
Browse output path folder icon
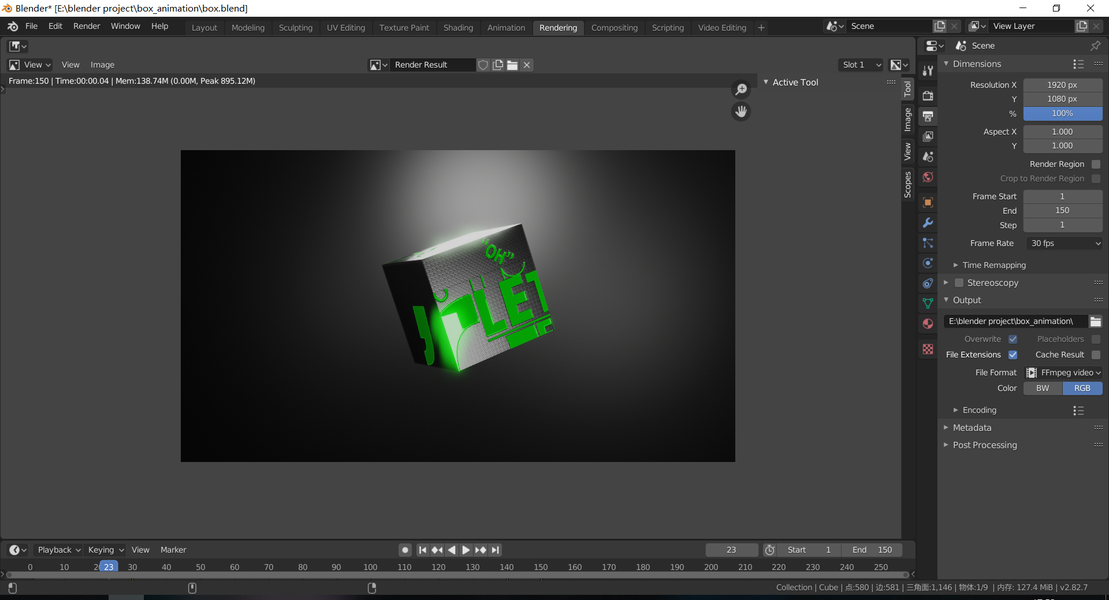pos(1096,321)
